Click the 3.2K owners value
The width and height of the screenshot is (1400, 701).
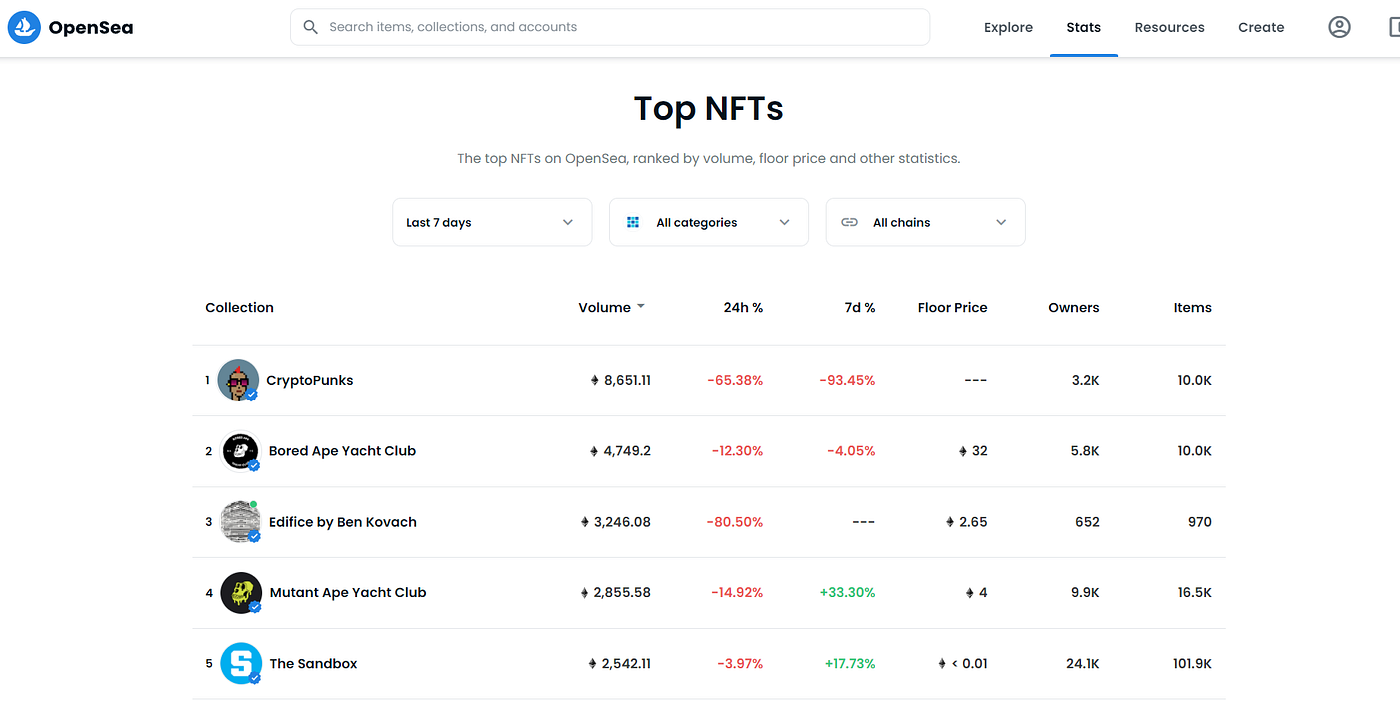[1086, 380]
